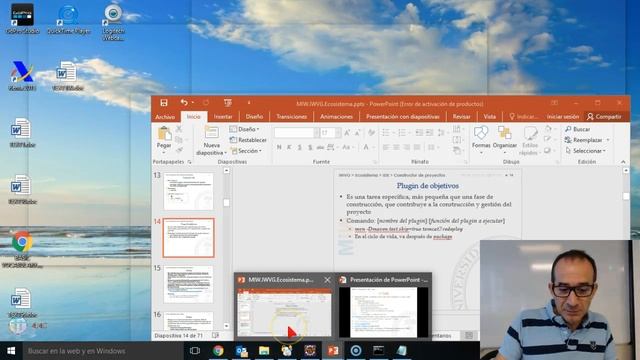Expand the Diseño layout dropdown in Diapositivas group
Screen dimensions: 640x360
click(245, 129)
